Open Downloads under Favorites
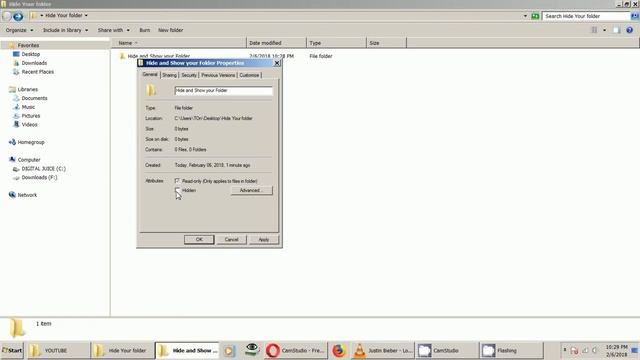The height and width of the screenshot is (360, 640). pyautogui.click(x=34, y=63)
